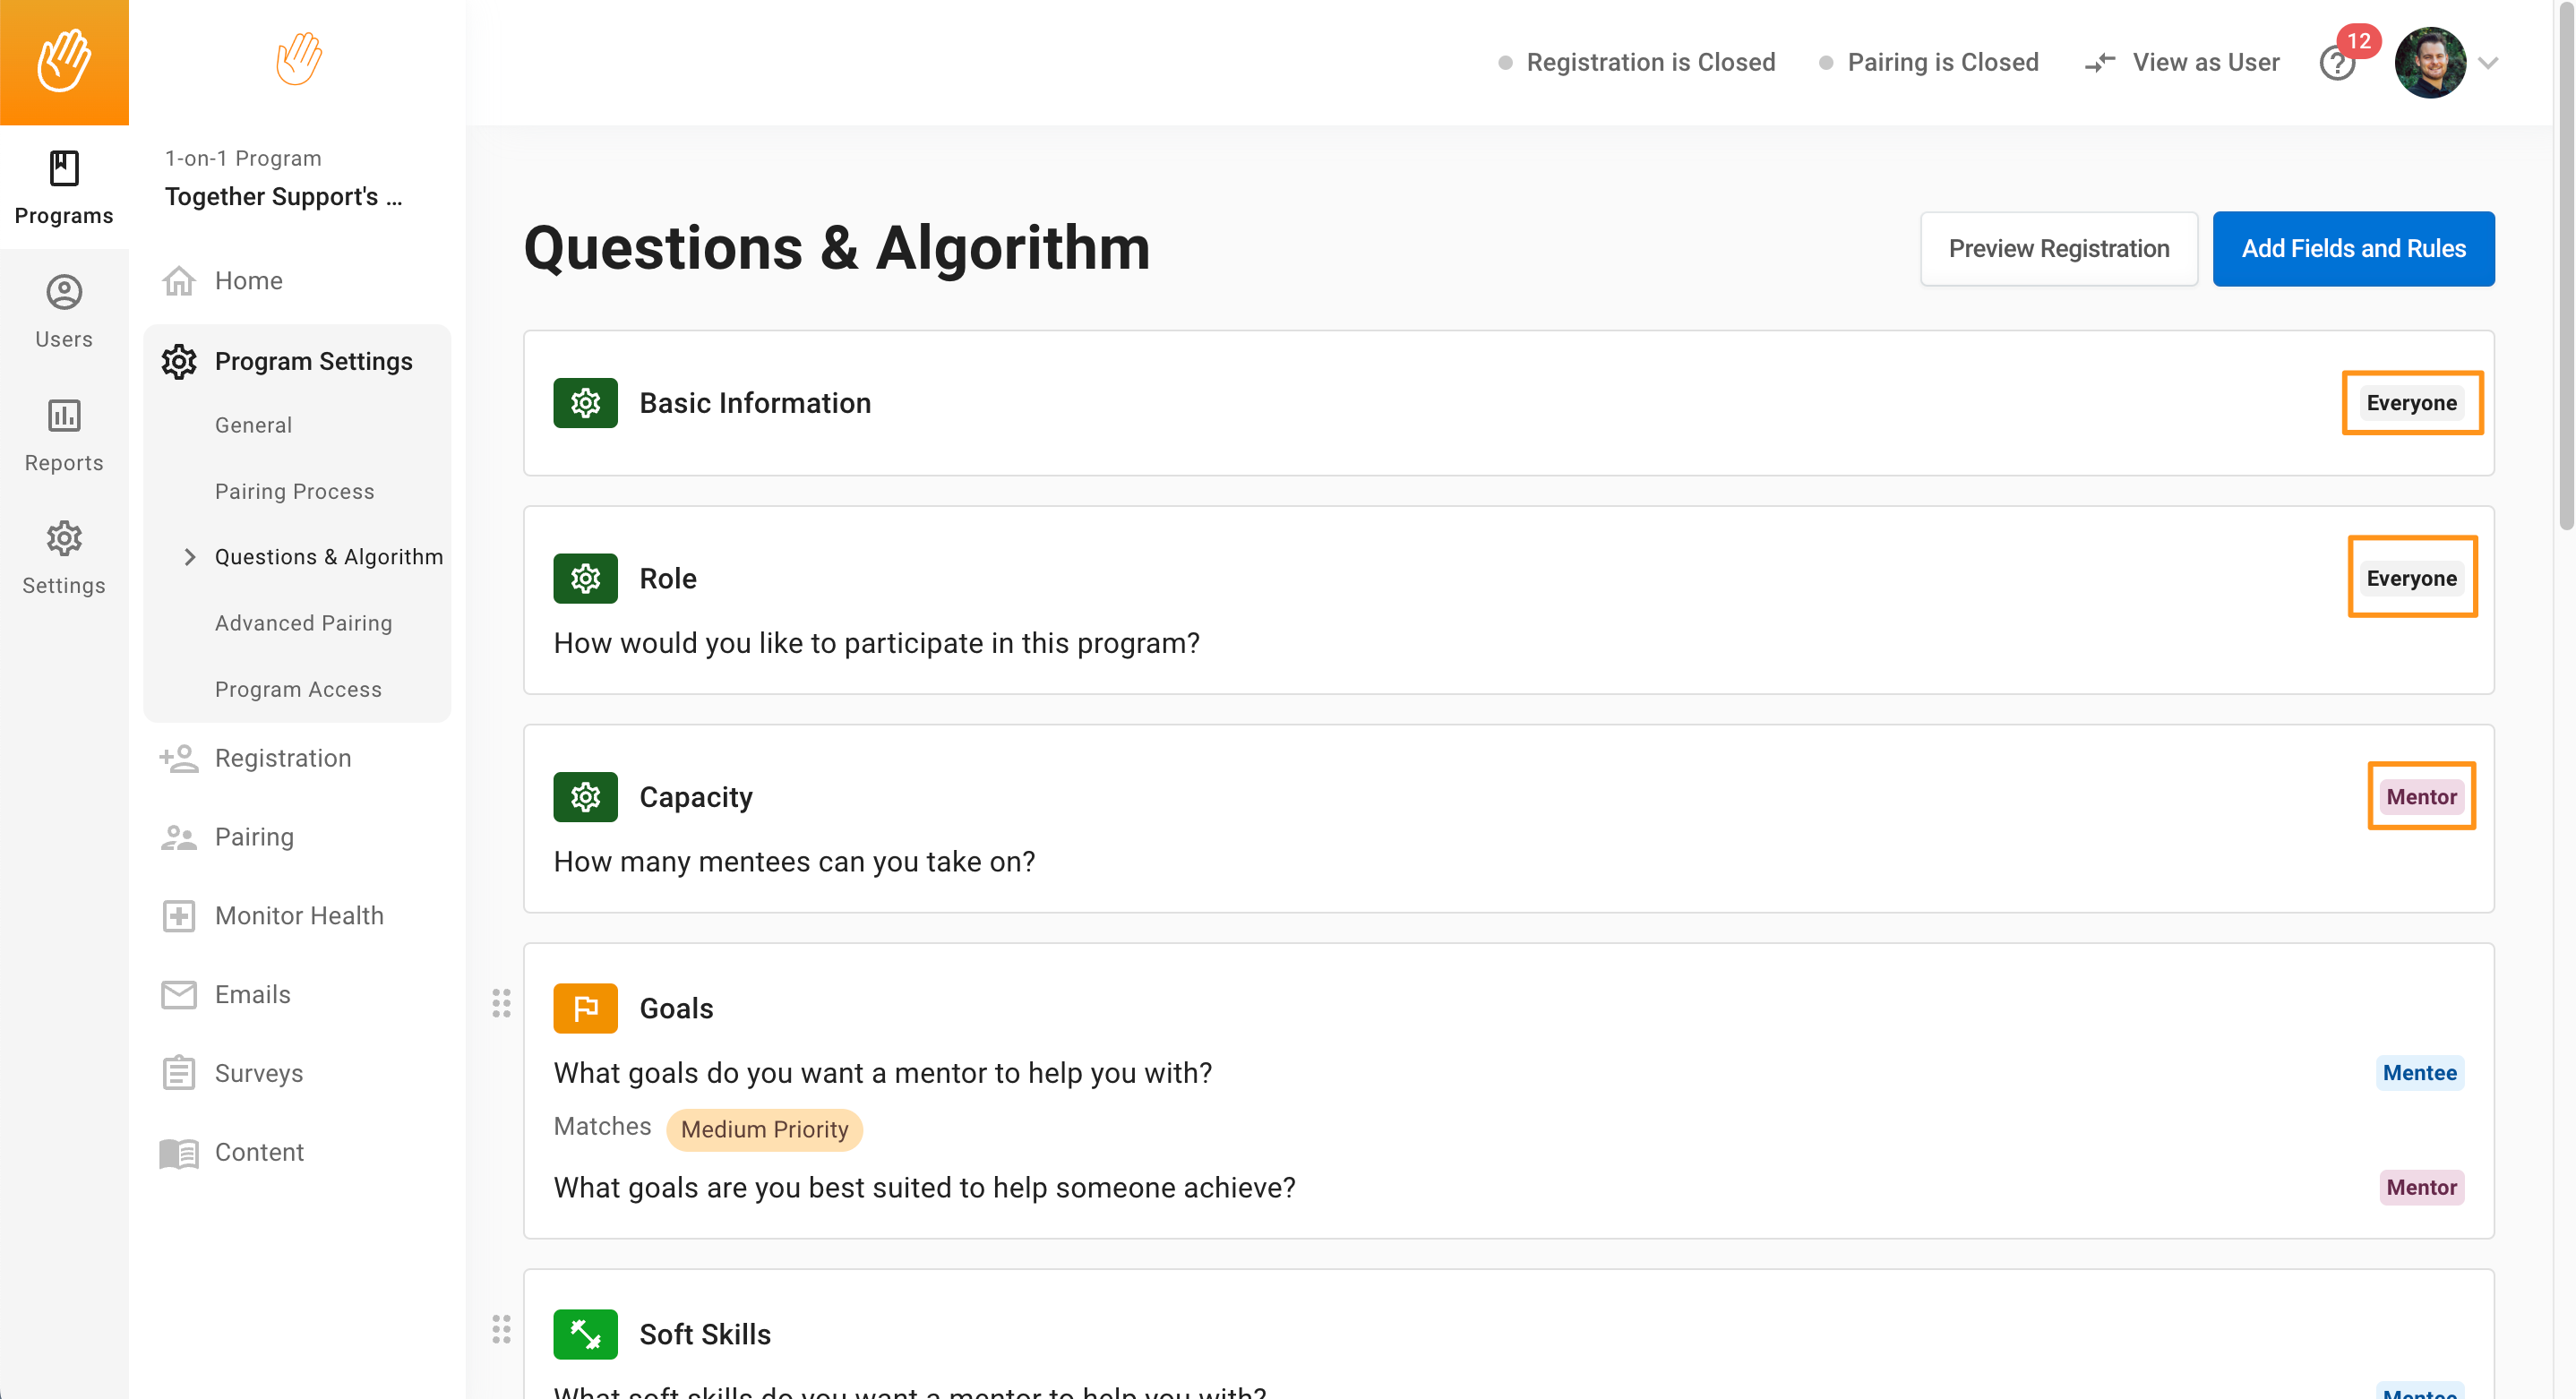Open the Program Access submenu item
The height and width of the screenshot is (1399, 2576).
(x=298, y=689)
